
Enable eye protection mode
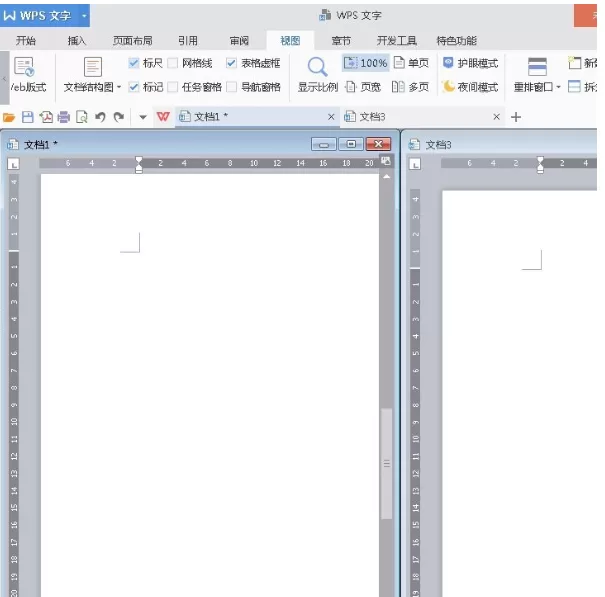pos(470,63)
